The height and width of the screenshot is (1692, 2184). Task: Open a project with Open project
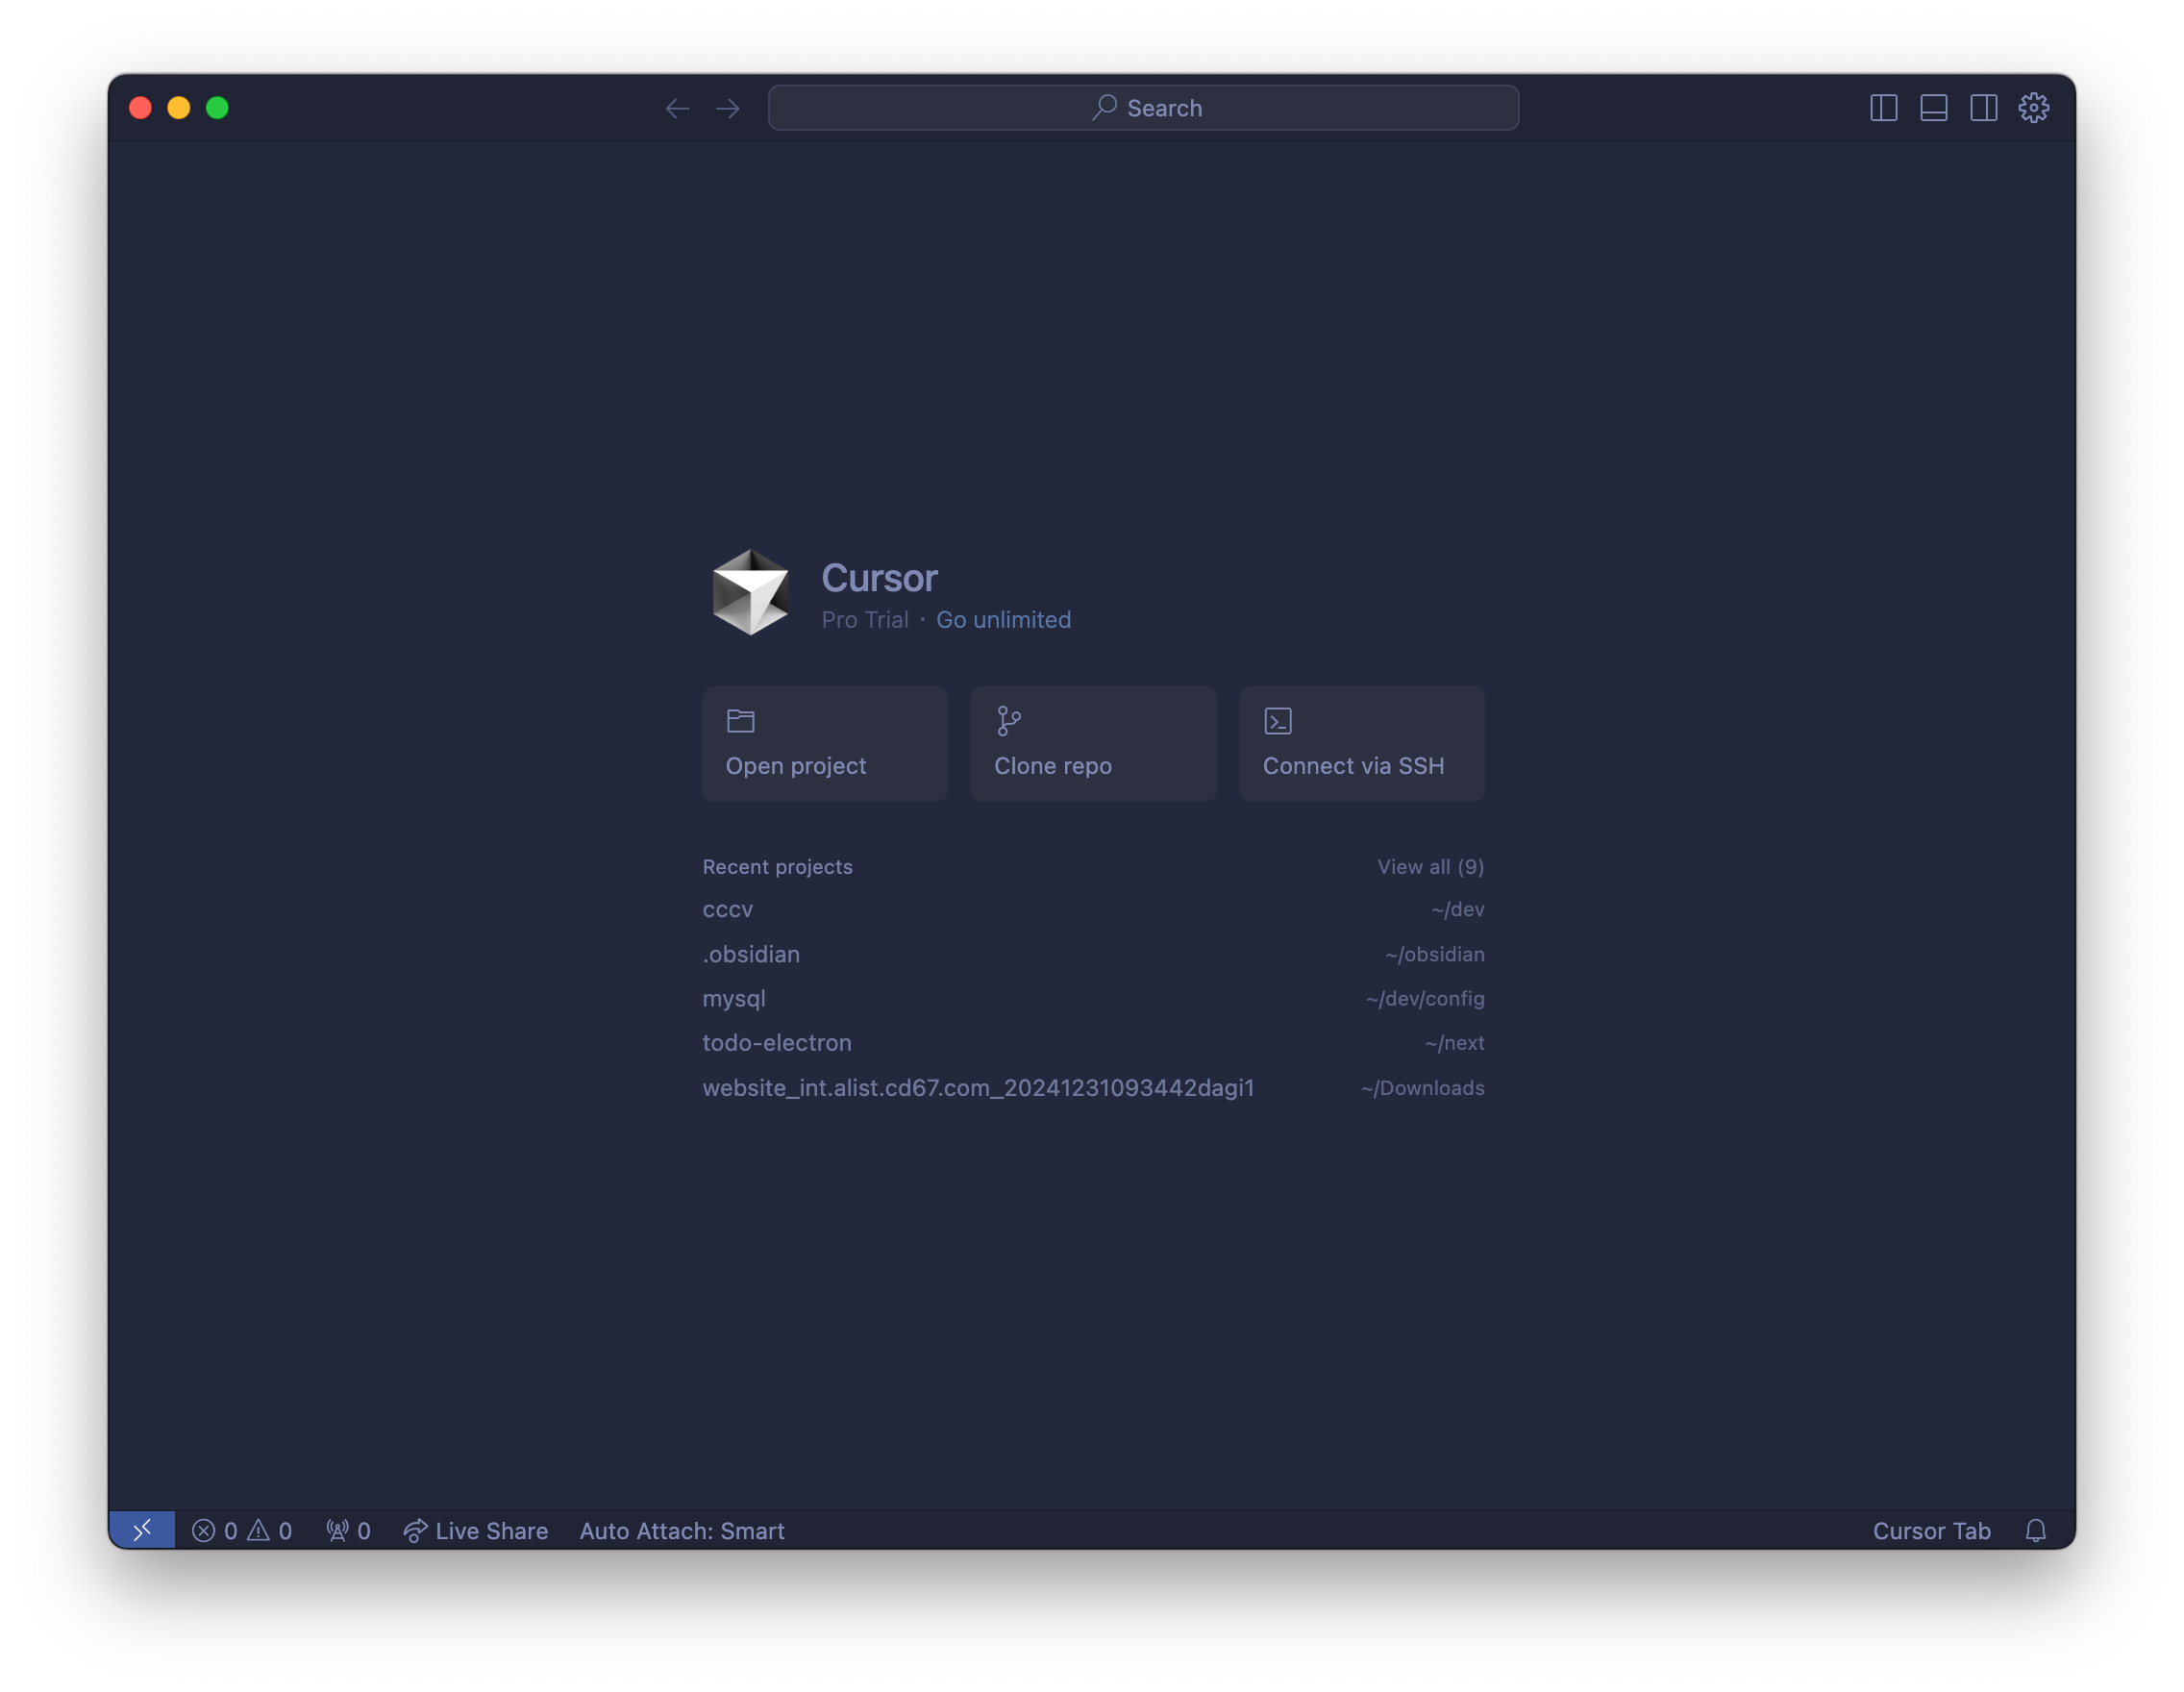(x=825, y=744)
